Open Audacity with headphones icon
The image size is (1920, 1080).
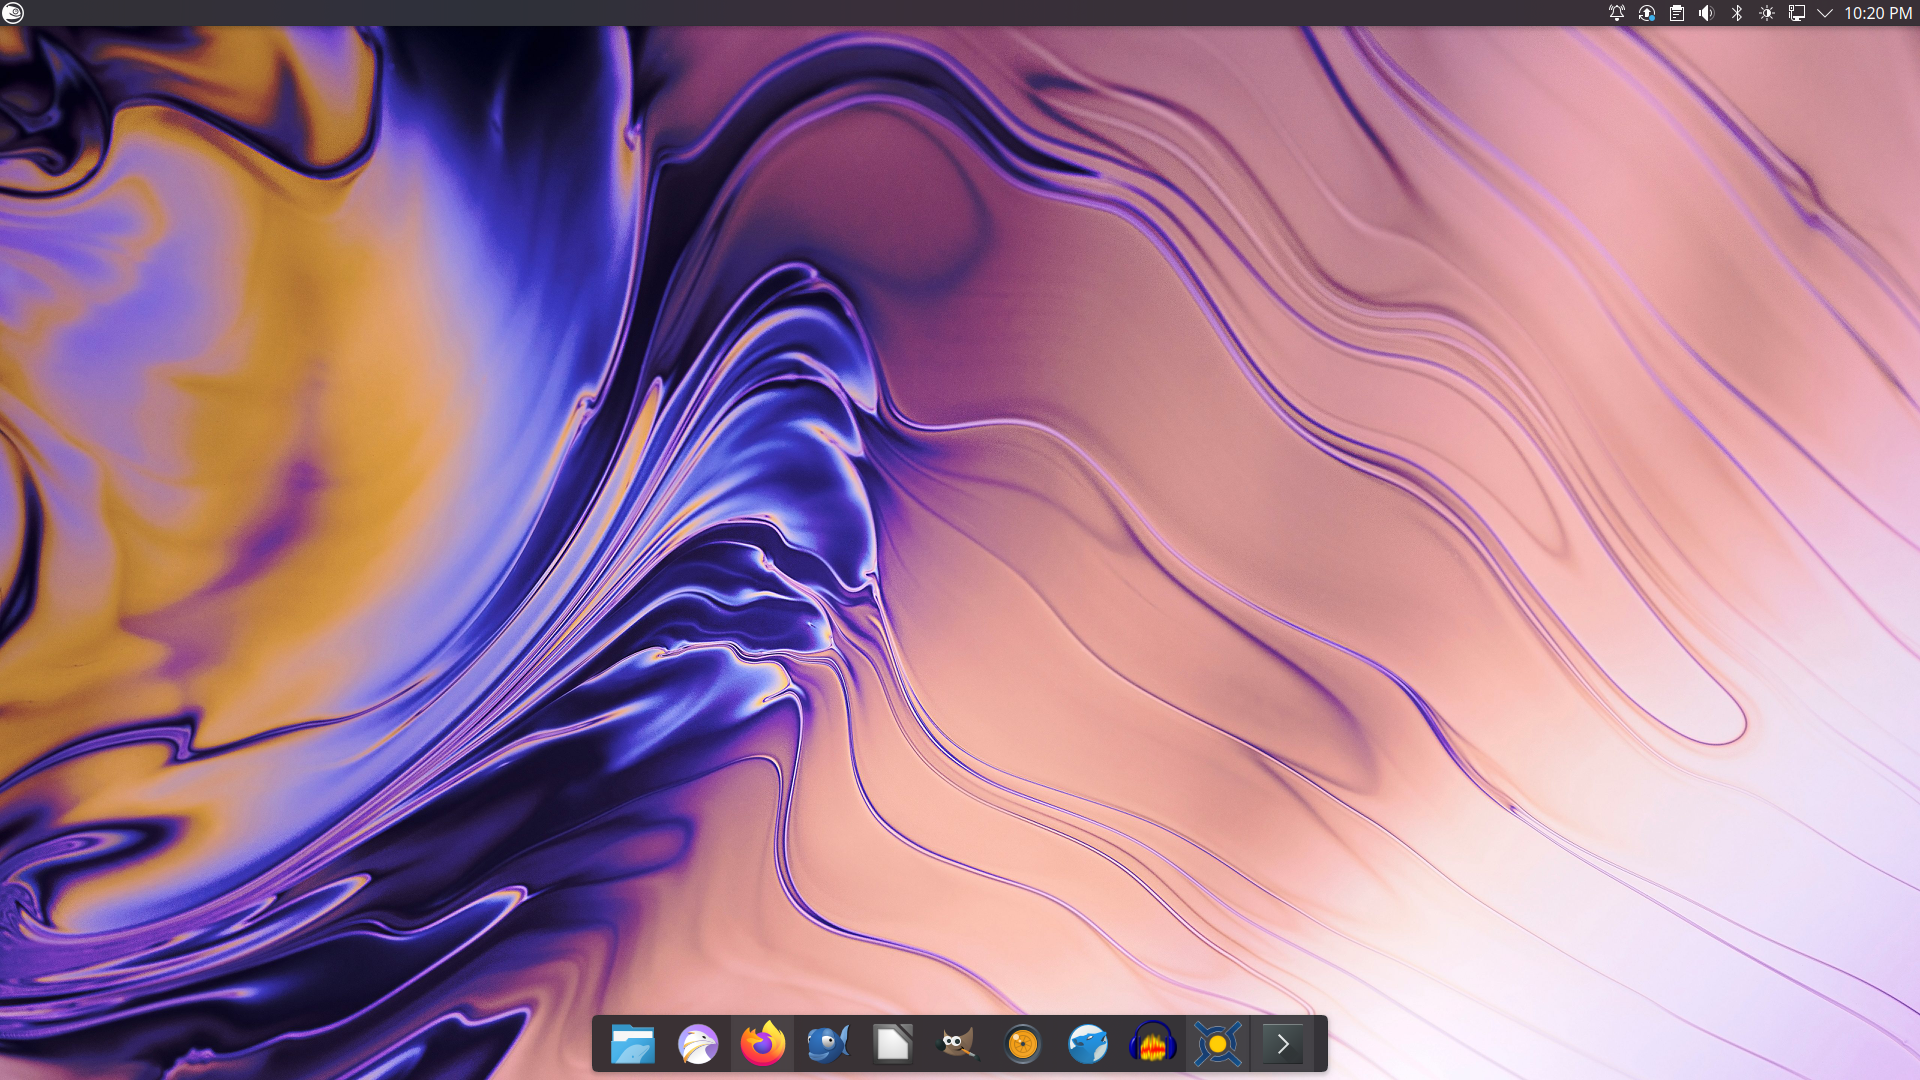[x=1152, y=1045]
